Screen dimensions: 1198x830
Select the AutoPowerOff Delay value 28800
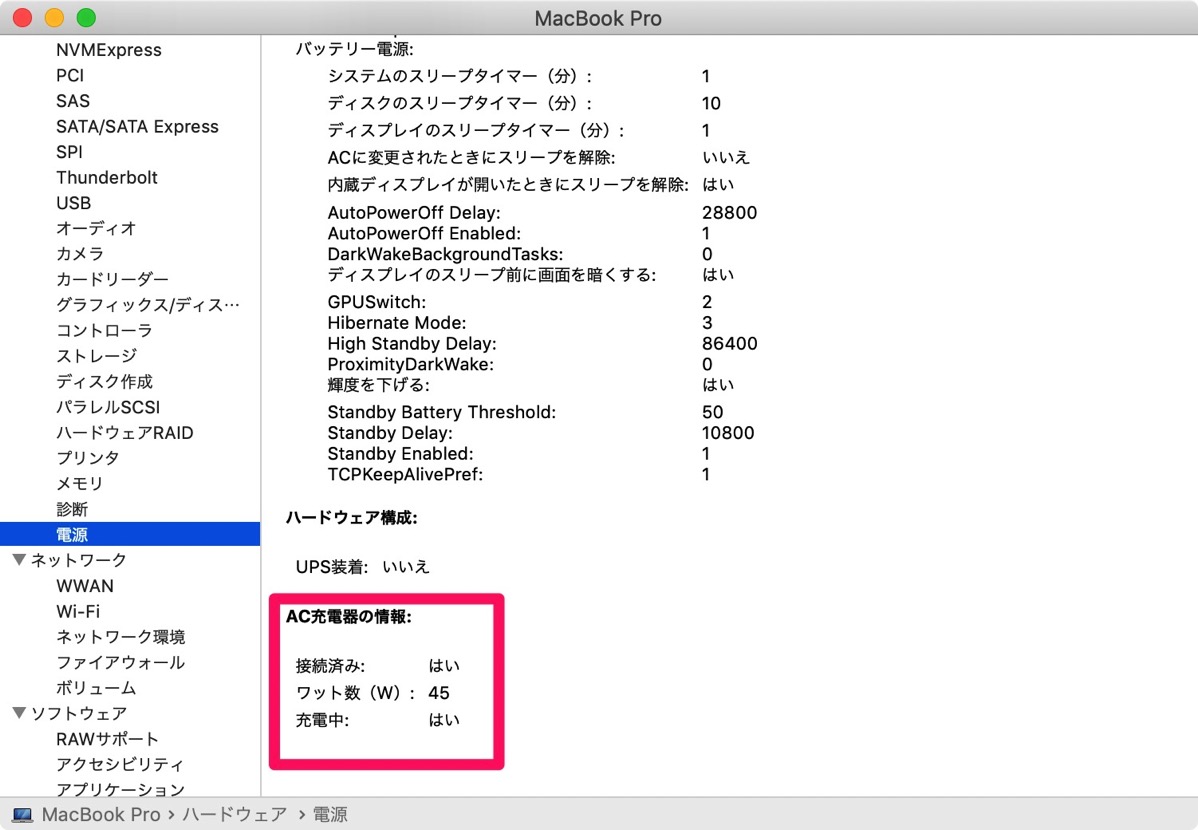pos(730,212)
